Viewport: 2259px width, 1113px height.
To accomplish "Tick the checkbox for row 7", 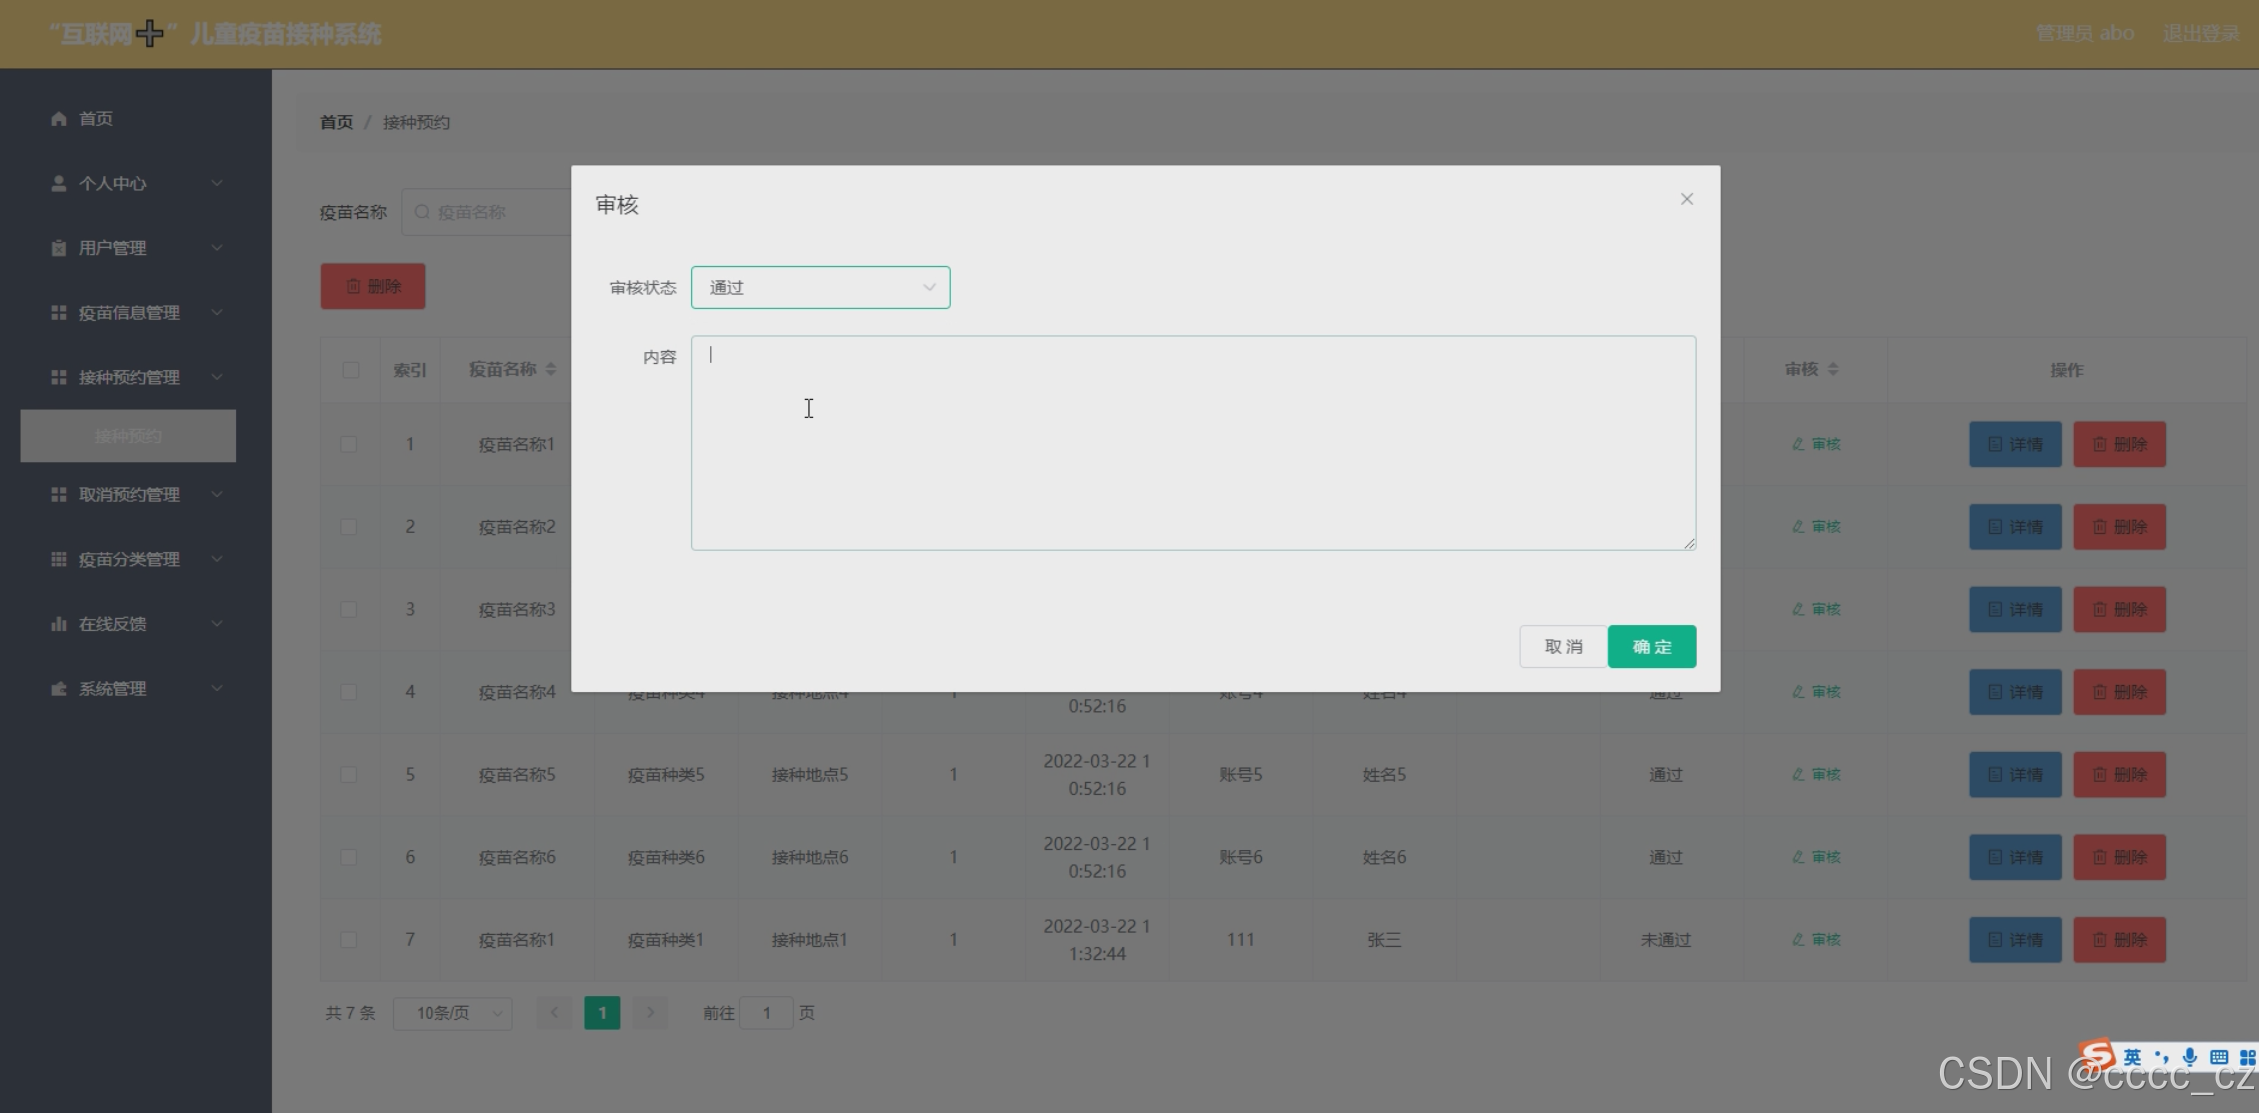I will point(348,940).
